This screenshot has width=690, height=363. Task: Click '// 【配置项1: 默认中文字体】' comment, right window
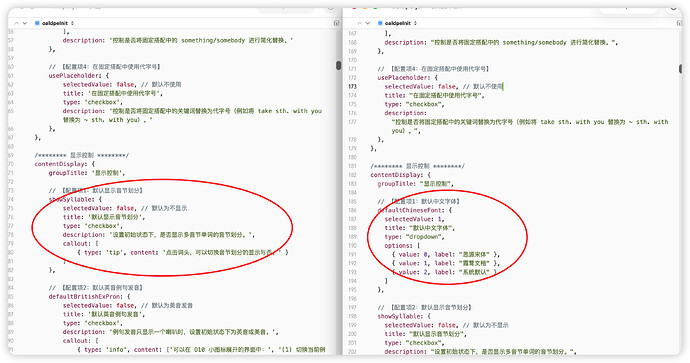click(419, 201)
